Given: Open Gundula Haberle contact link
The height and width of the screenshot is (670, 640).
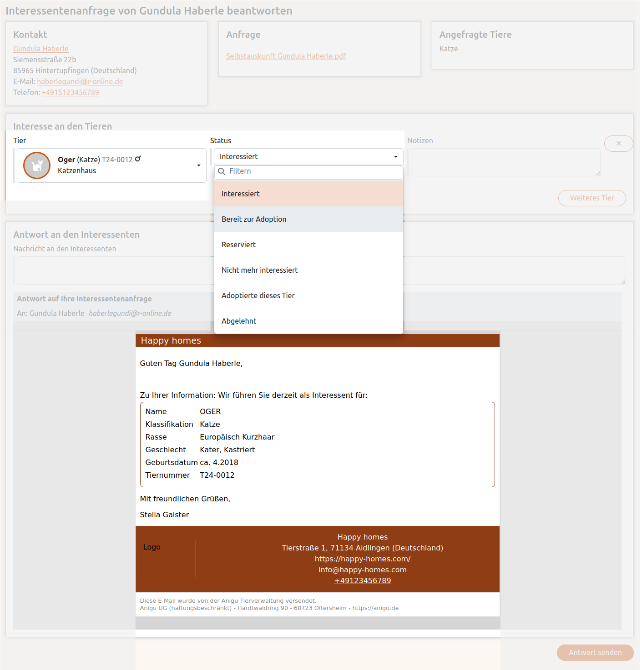Looking at the screenshot, I should point(41,48).
